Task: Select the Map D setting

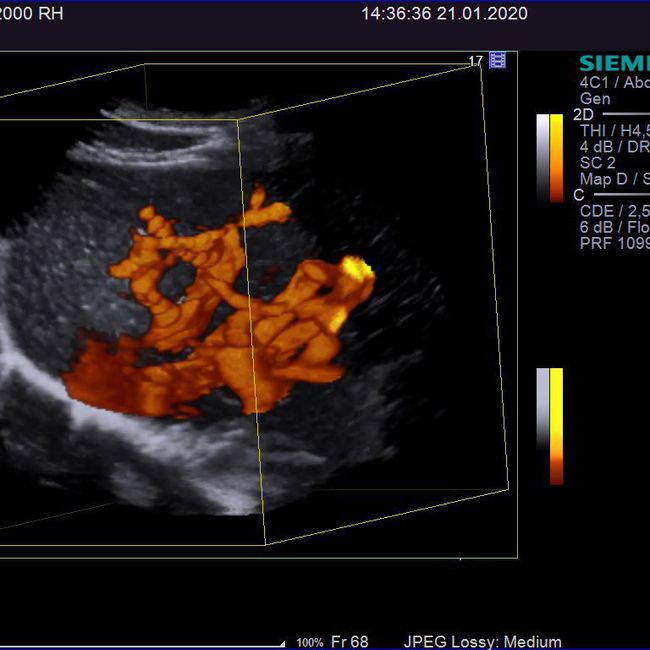Action: [x=612, y=179]
